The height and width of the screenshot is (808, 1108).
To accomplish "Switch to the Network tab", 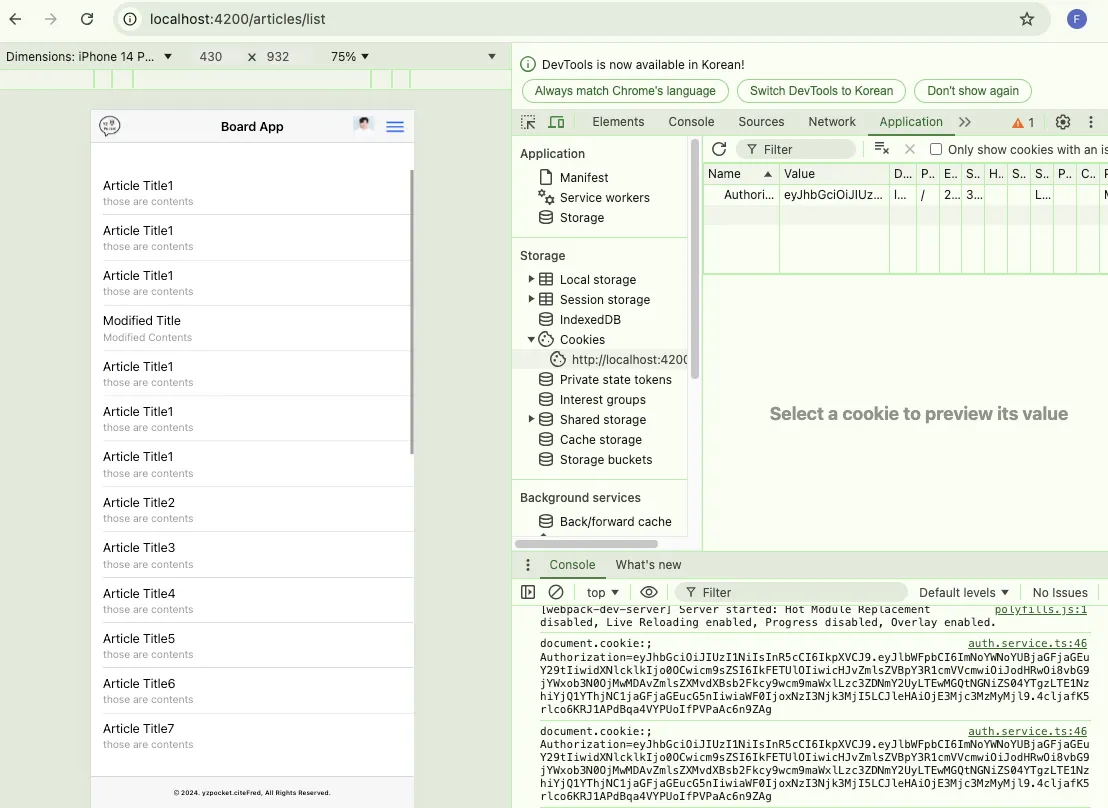I will [x=832, y=122].
